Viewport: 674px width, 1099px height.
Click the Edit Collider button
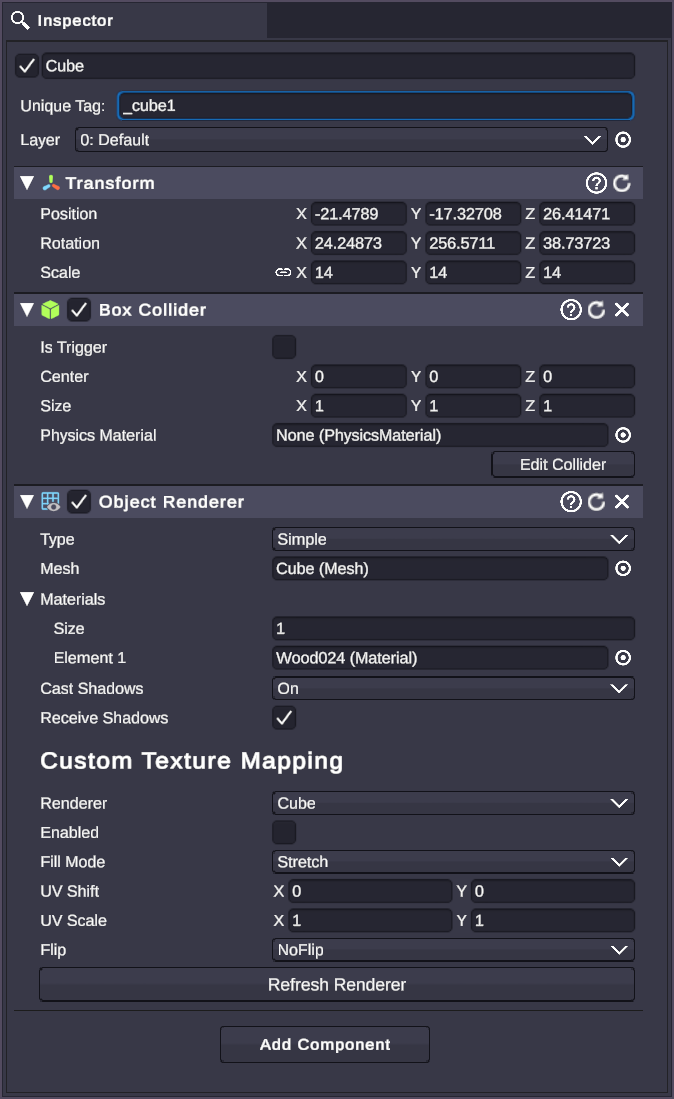562,464
